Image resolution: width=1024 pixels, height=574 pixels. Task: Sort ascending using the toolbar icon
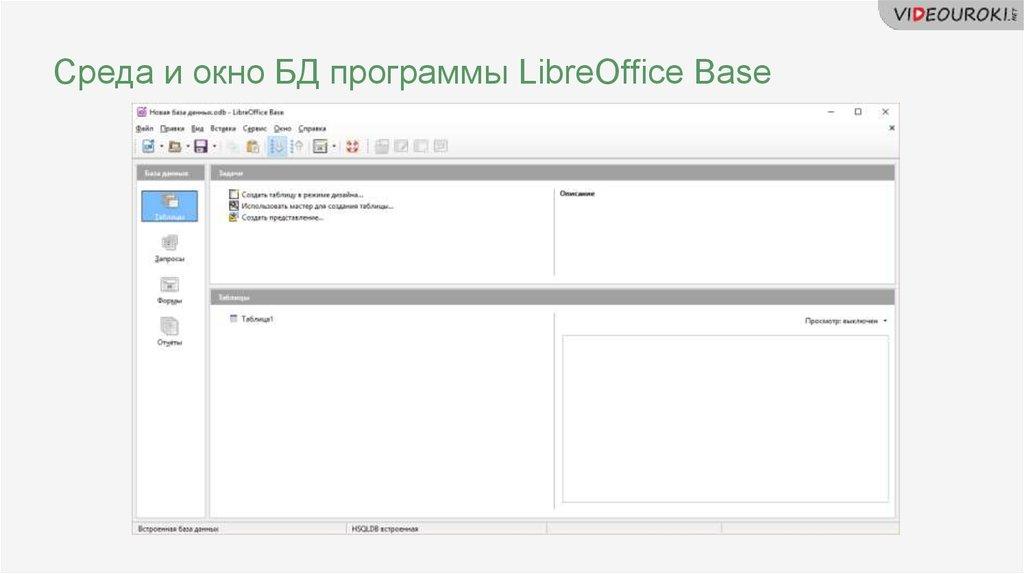[277, 146]
